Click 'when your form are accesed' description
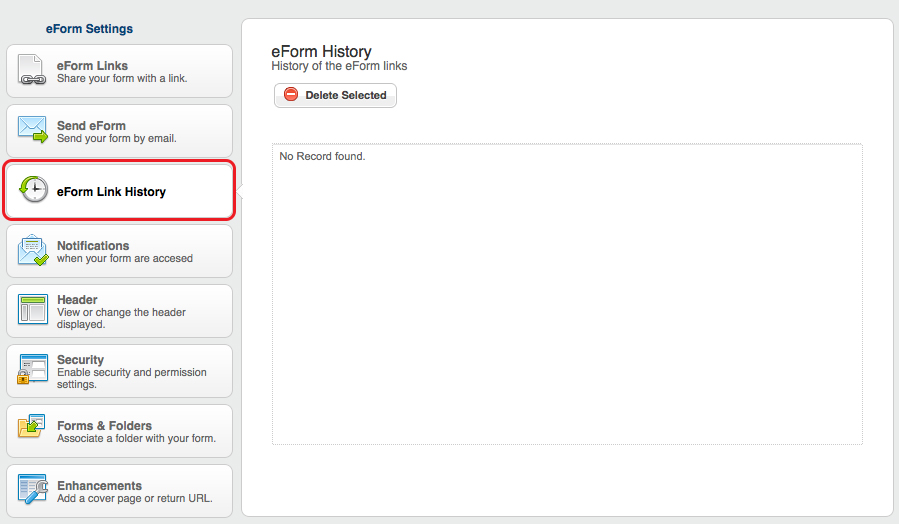 click(x=125, y=259)
